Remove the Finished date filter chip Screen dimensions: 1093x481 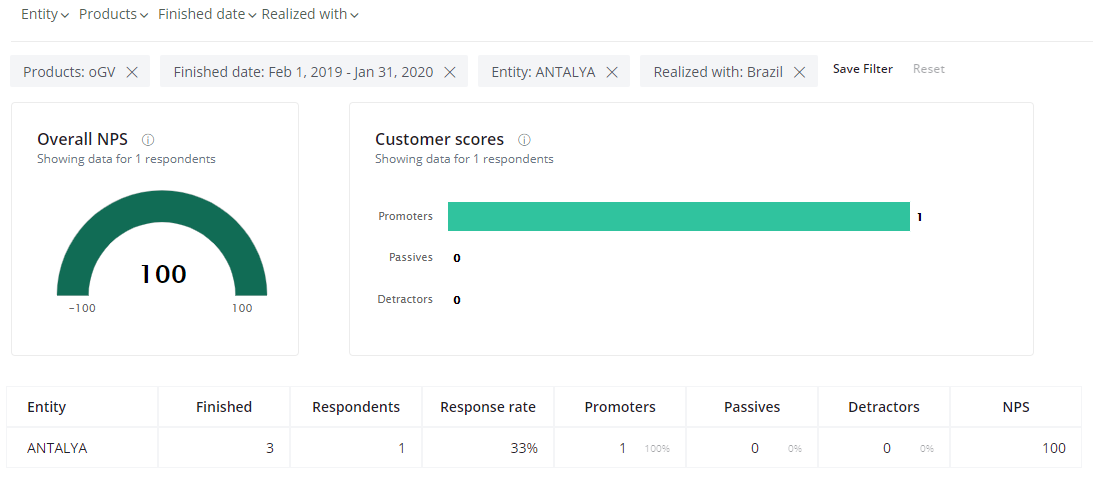click(x=450, y=72)
